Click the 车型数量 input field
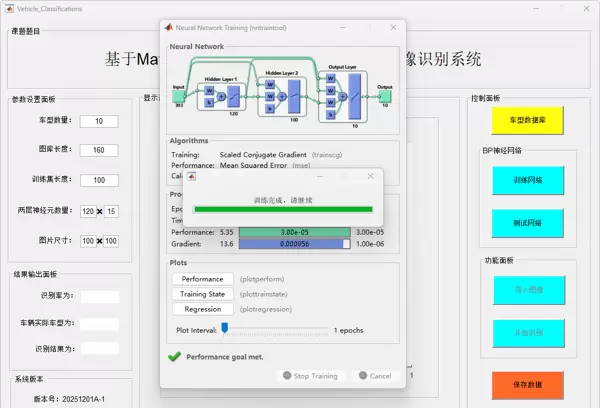Image resolution: width=600 pixels, height=408 pixels. (x=99, y=121)
